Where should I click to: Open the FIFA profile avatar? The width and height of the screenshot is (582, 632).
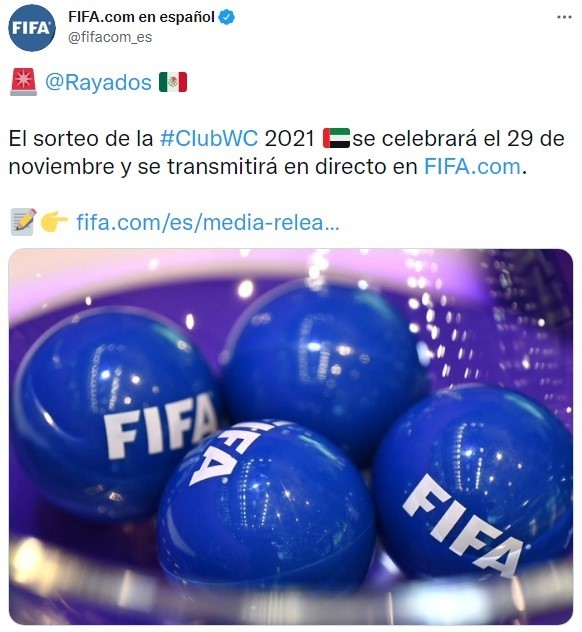pos(32,28)
